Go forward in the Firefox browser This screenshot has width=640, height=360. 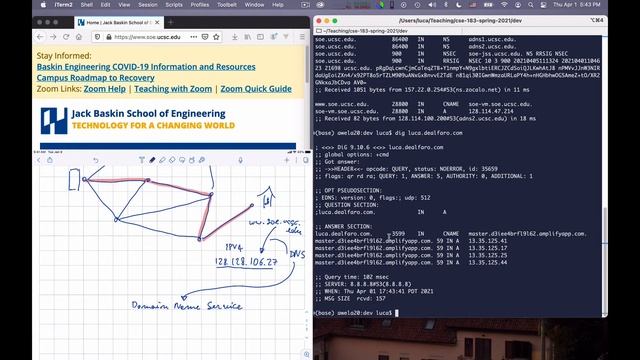53,37
